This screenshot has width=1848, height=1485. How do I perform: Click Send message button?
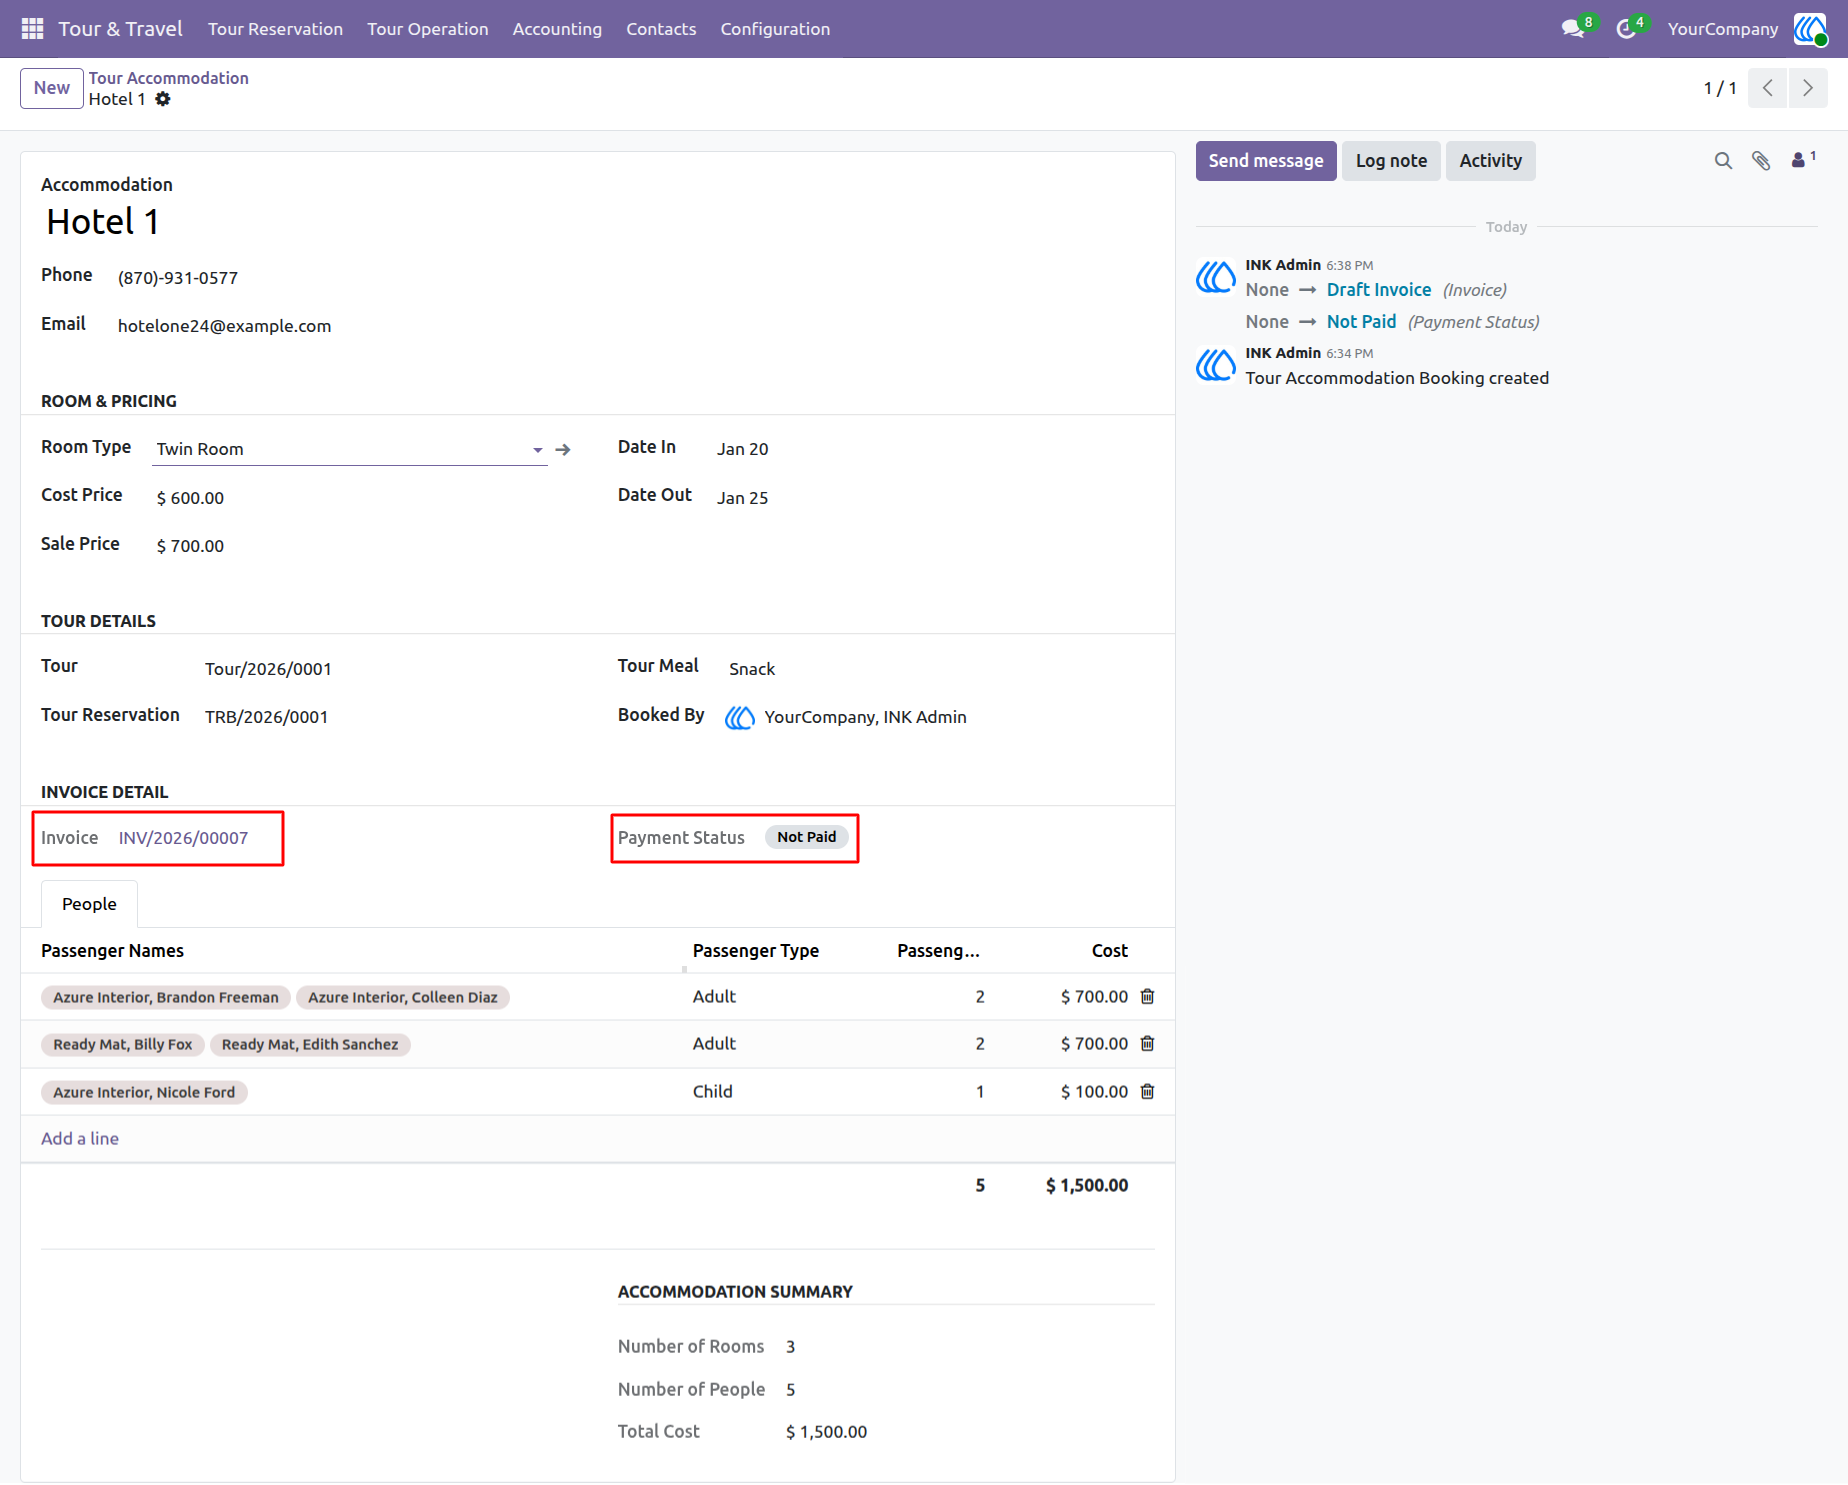pyautogui.click(x=1266, y=161)
